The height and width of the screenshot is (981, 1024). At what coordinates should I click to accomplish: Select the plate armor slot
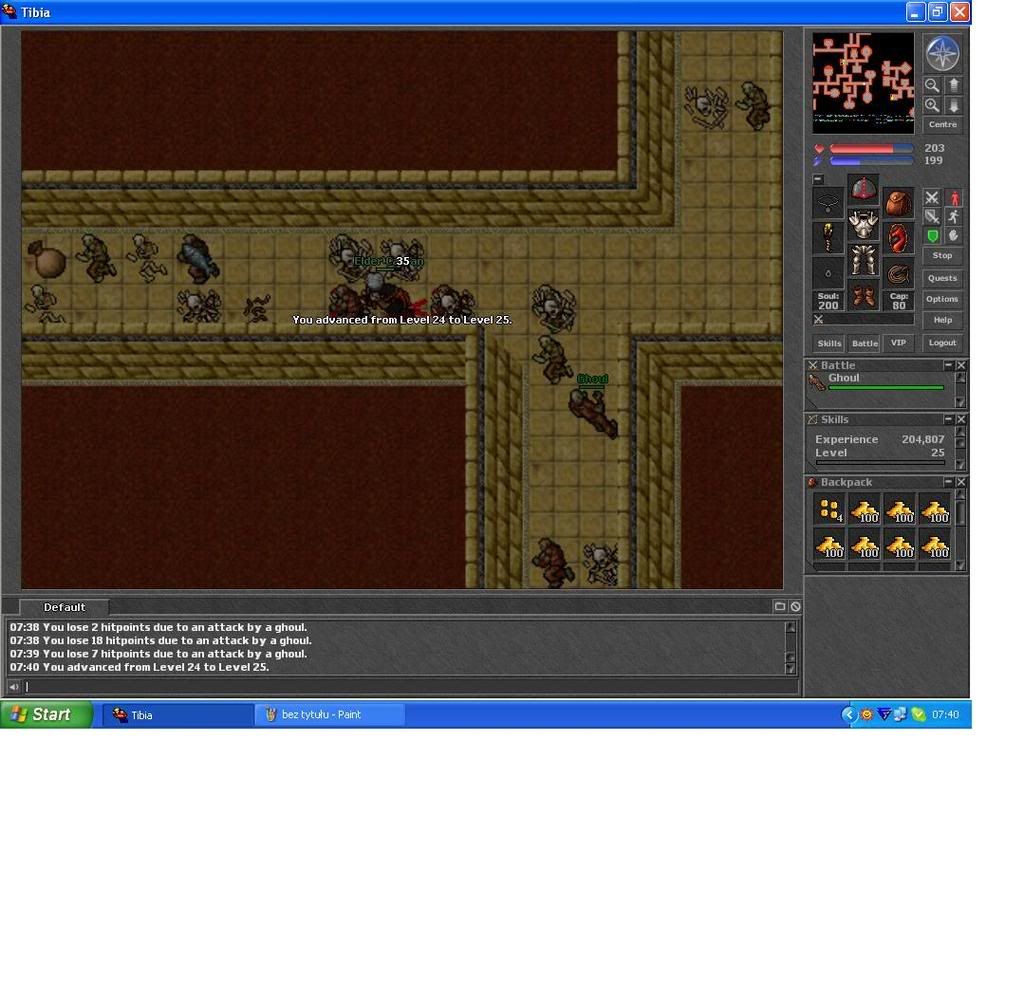[x=863, y=225]
